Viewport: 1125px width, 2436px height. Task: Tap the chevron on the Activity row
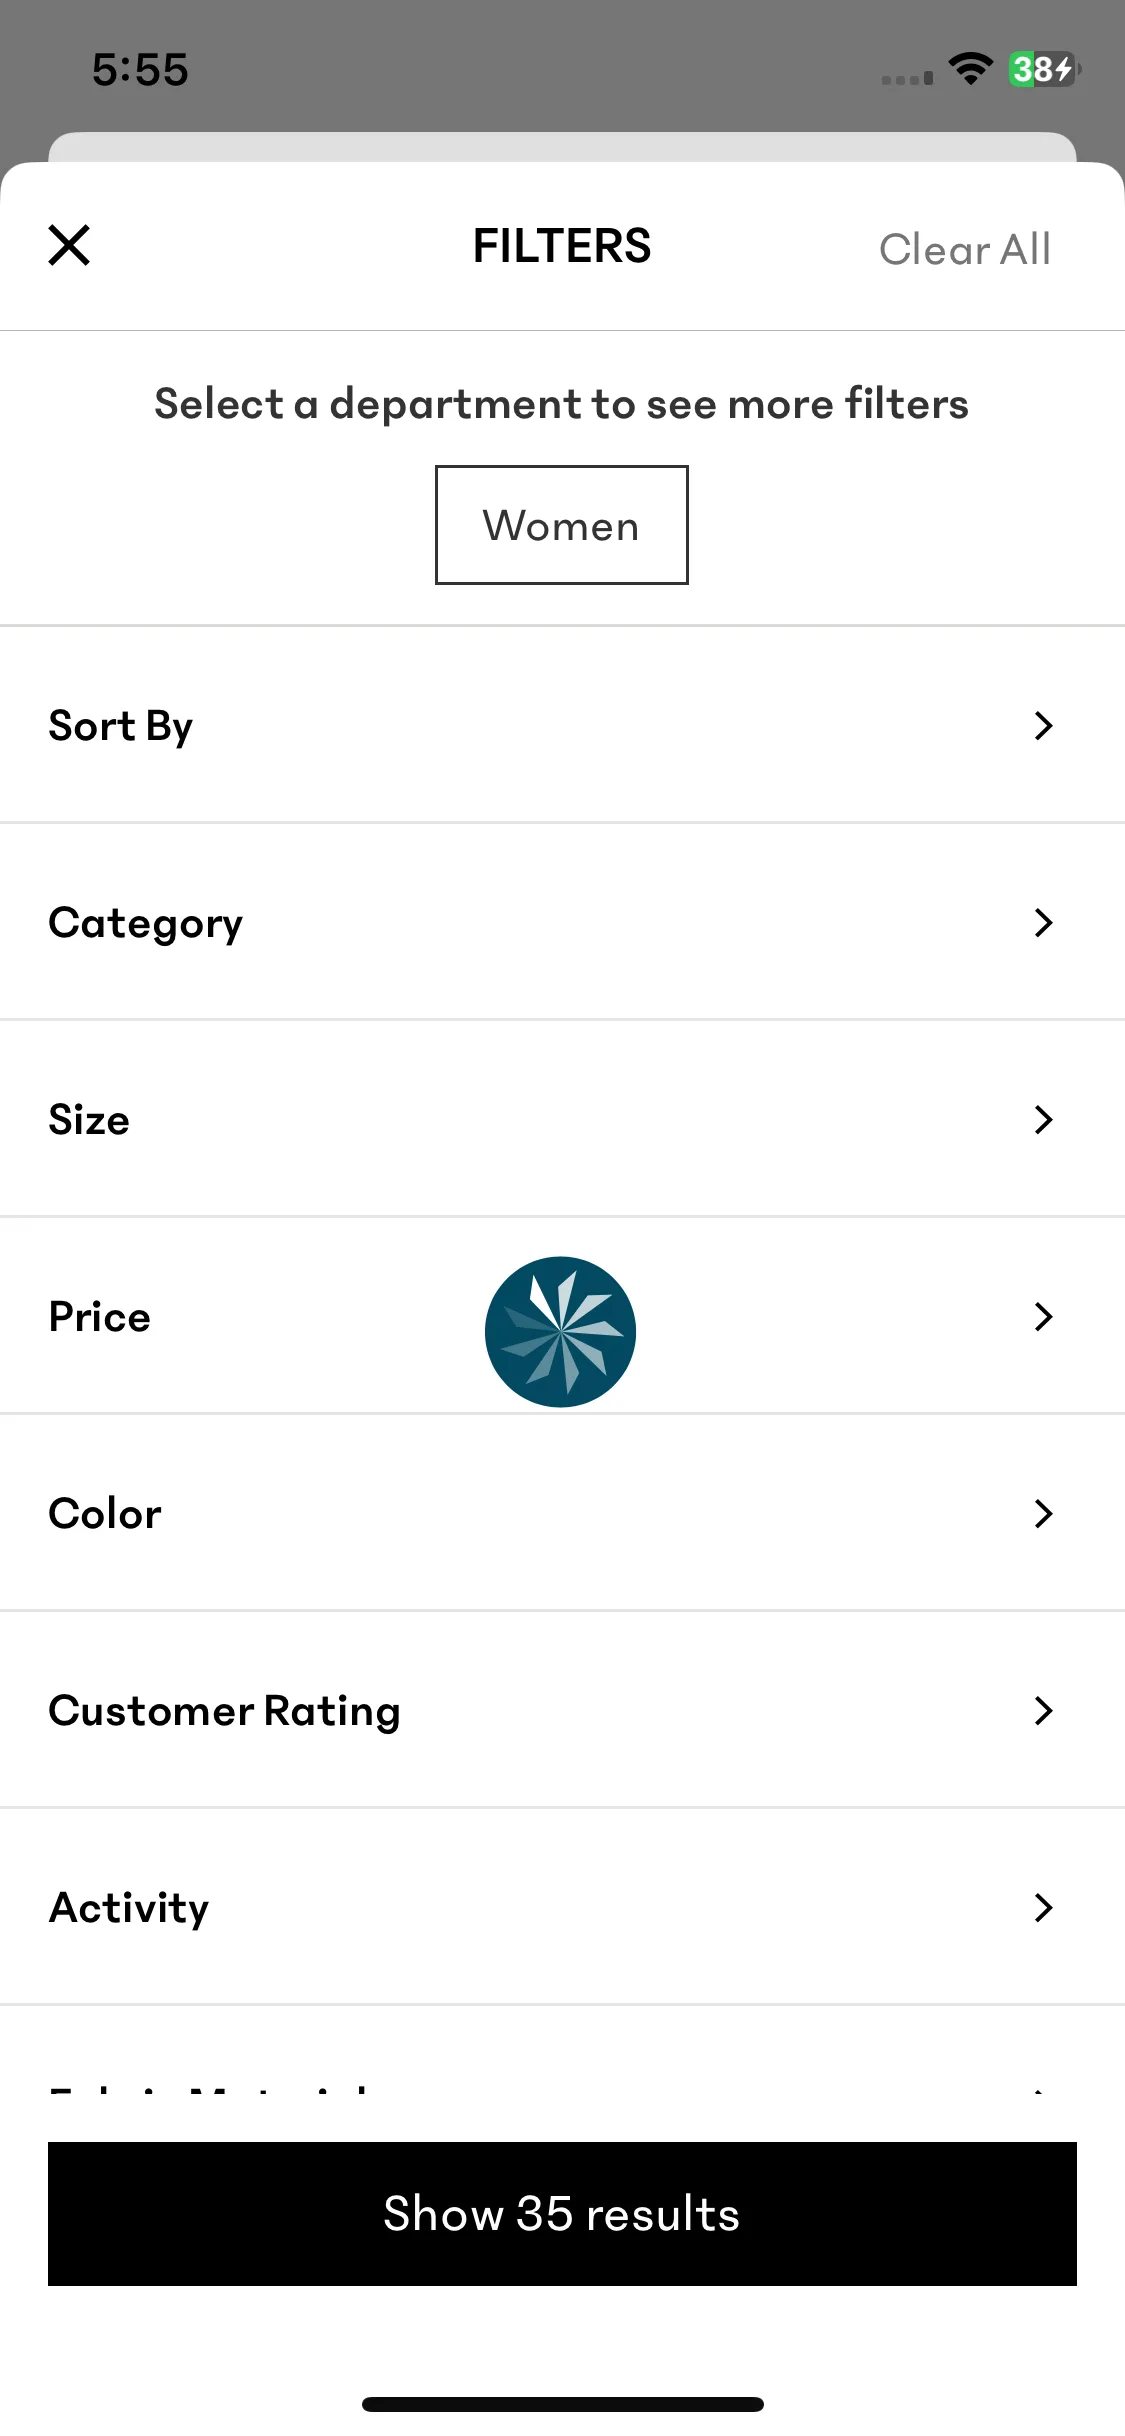[1044, 1907]
